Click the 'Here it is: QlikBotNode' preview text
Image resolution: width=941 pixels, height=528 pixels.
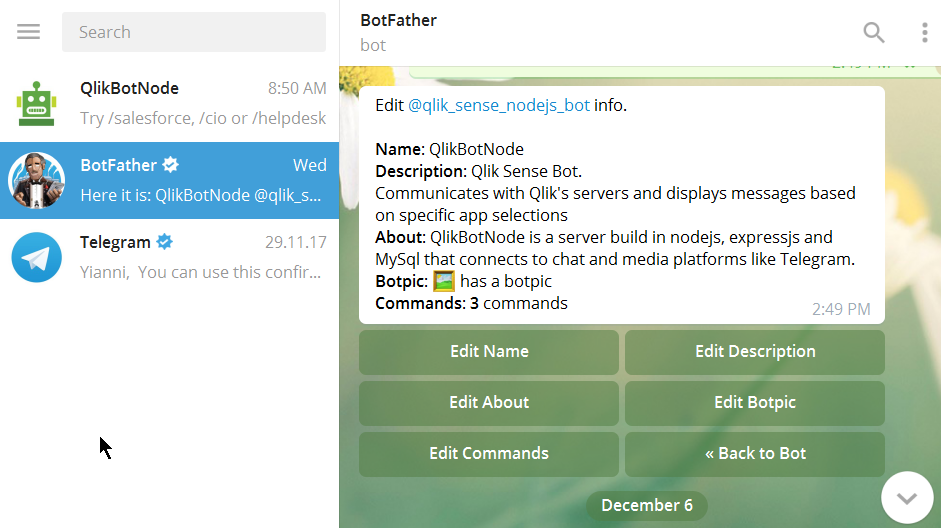coord(200,195)
